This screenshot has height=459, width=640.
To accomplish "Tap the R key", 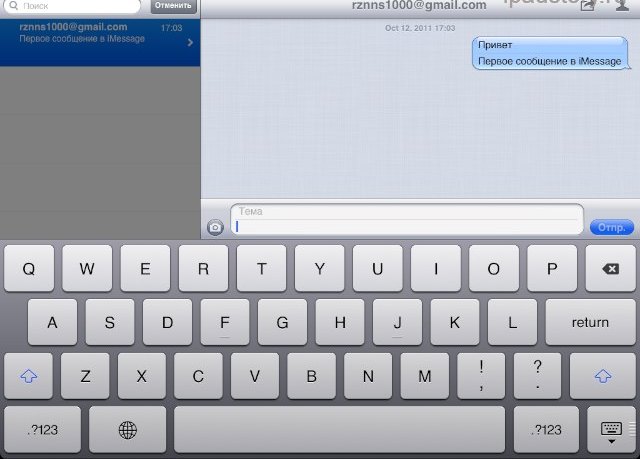I will (x=203, y=268).
